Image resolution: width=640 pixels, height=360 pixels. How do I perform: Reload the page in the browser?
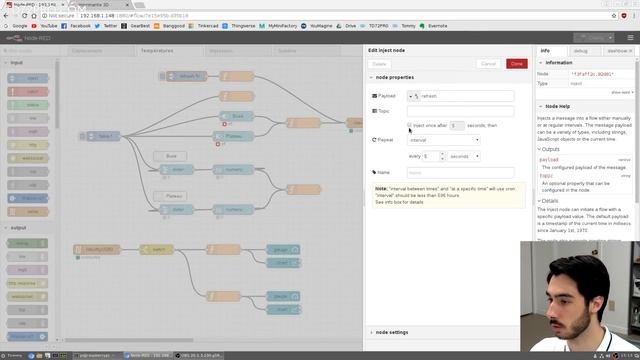pyautogui.click(x=24, y=16)
